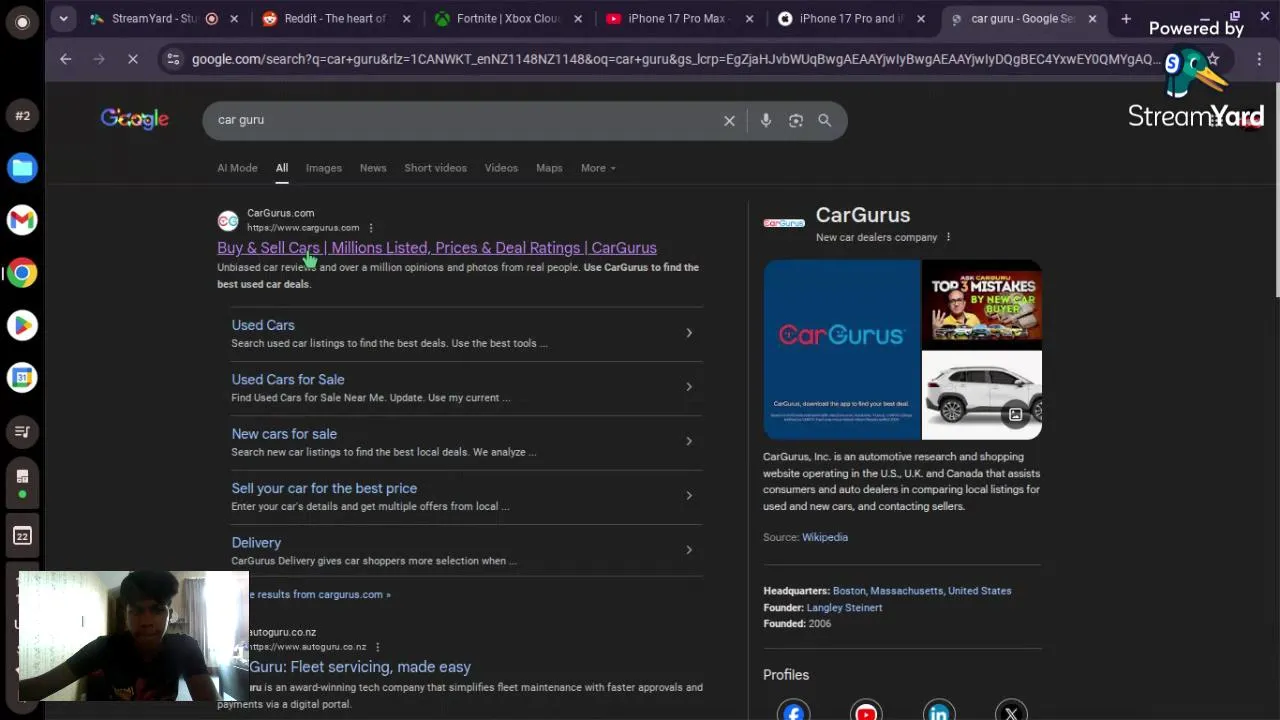Select the AI Mode search filter

(237, 168)
